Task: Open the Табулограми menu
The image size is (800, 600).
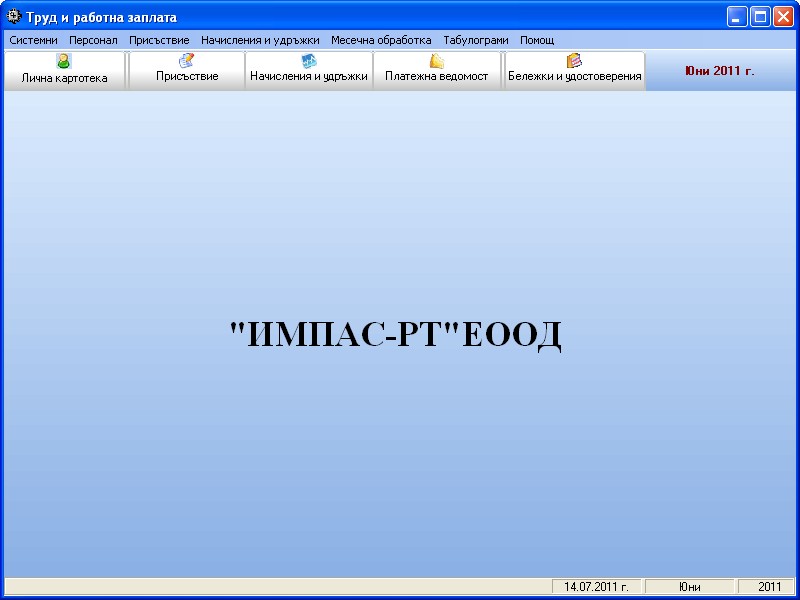Action: point(476,40)
